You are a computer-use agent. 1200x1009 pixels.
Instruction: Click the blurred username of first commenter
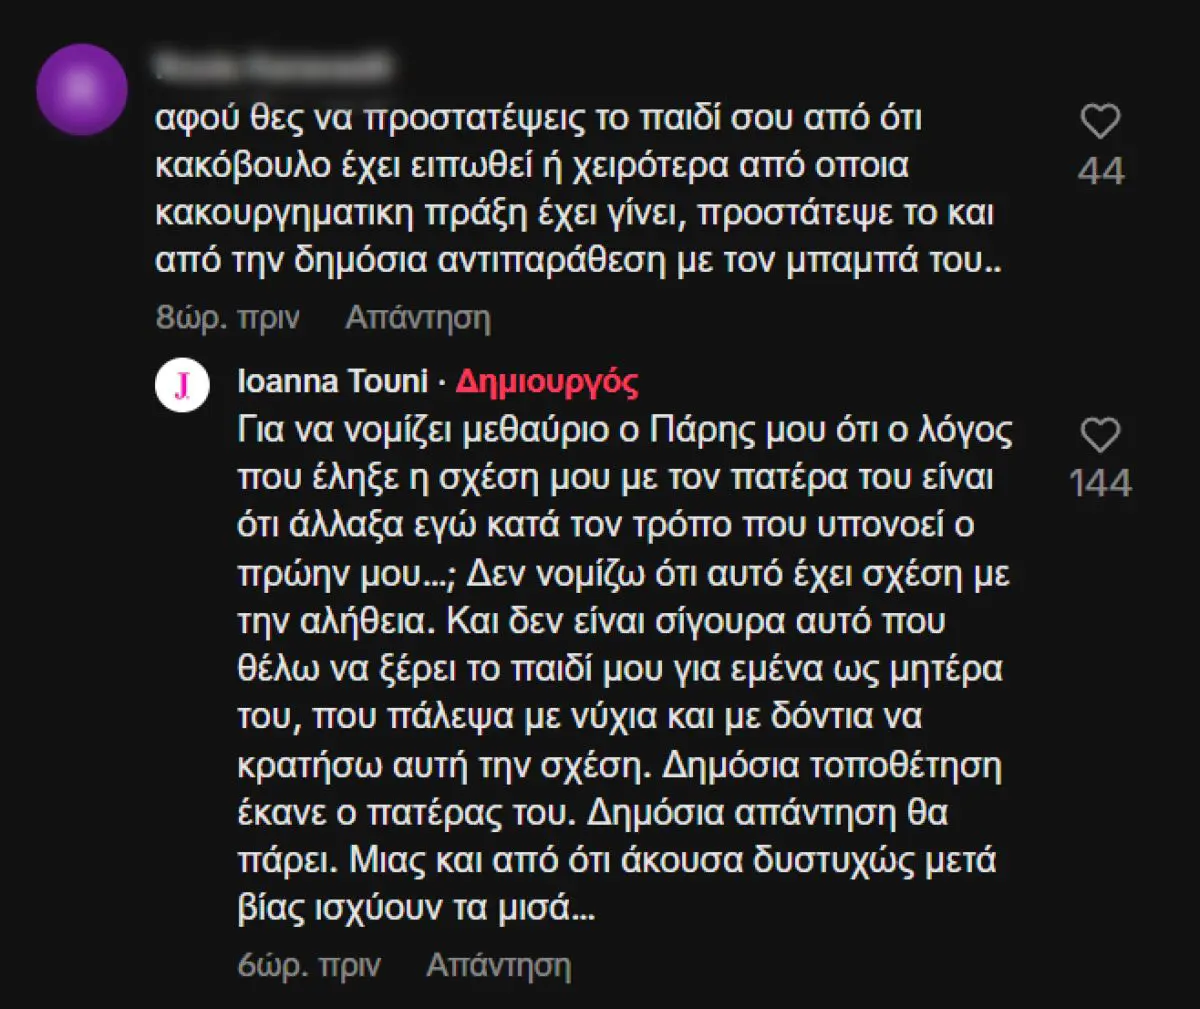pyautogui.click(x=272, y=67)
